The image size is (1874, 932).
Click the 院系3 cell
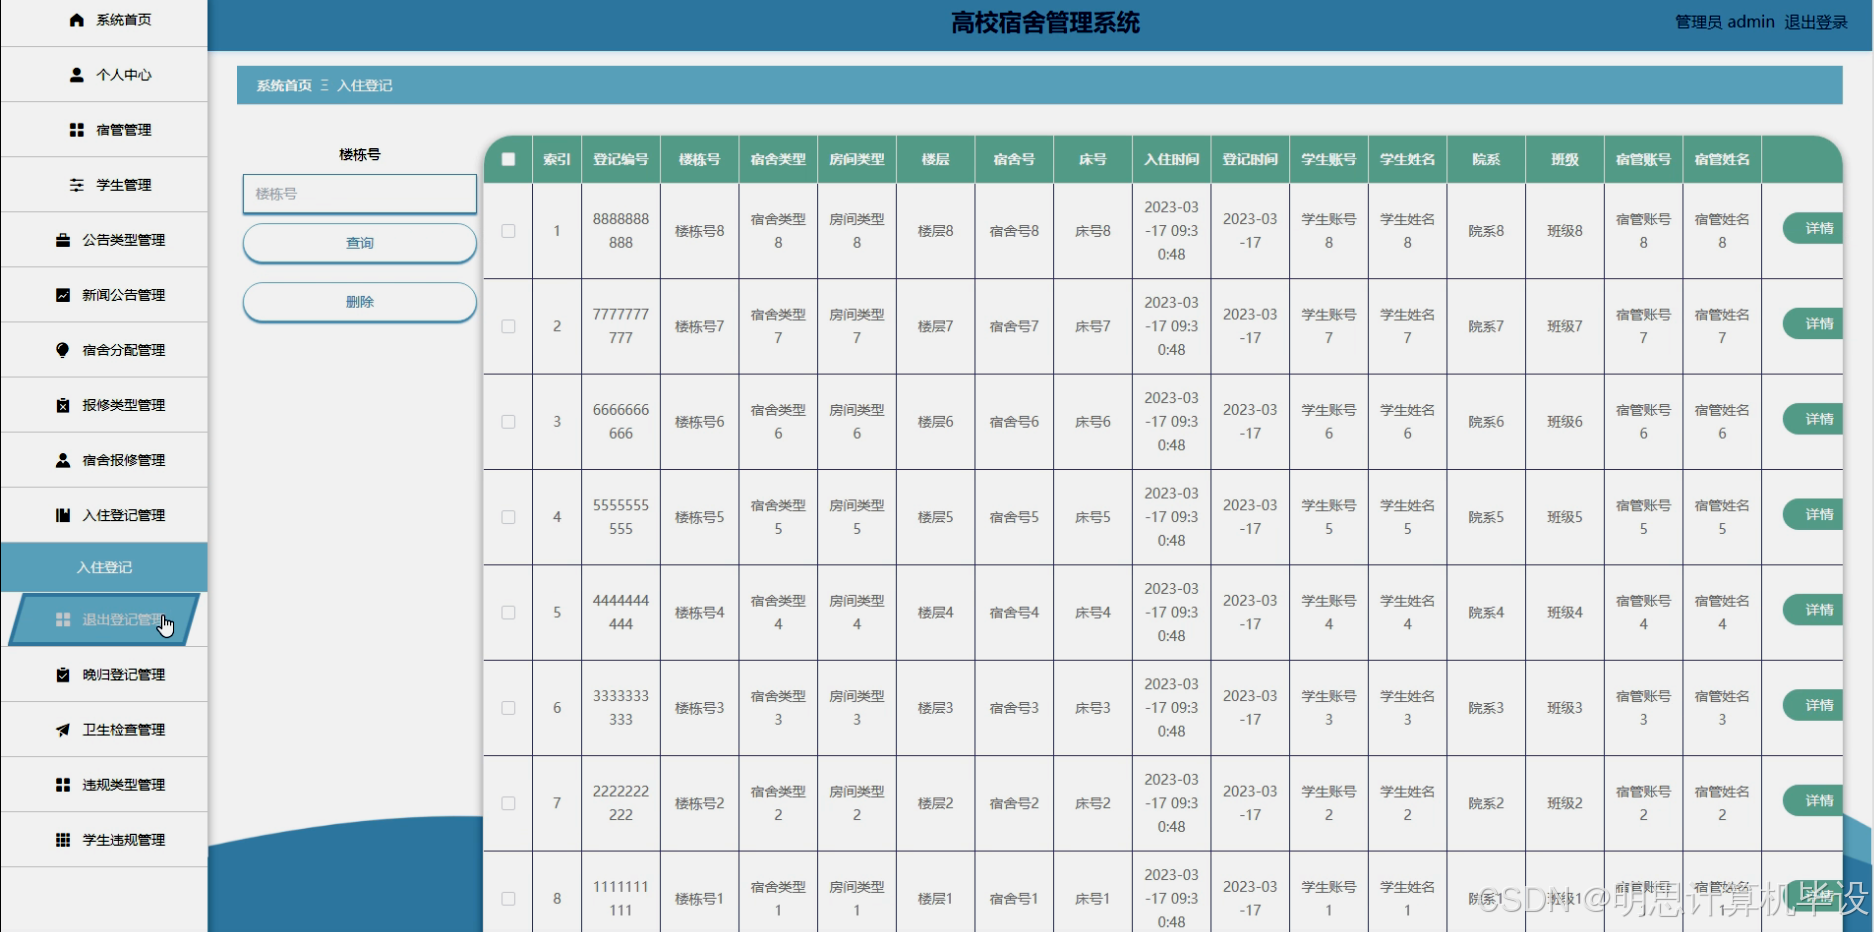pyautogui.click(x=1486, y=708)
